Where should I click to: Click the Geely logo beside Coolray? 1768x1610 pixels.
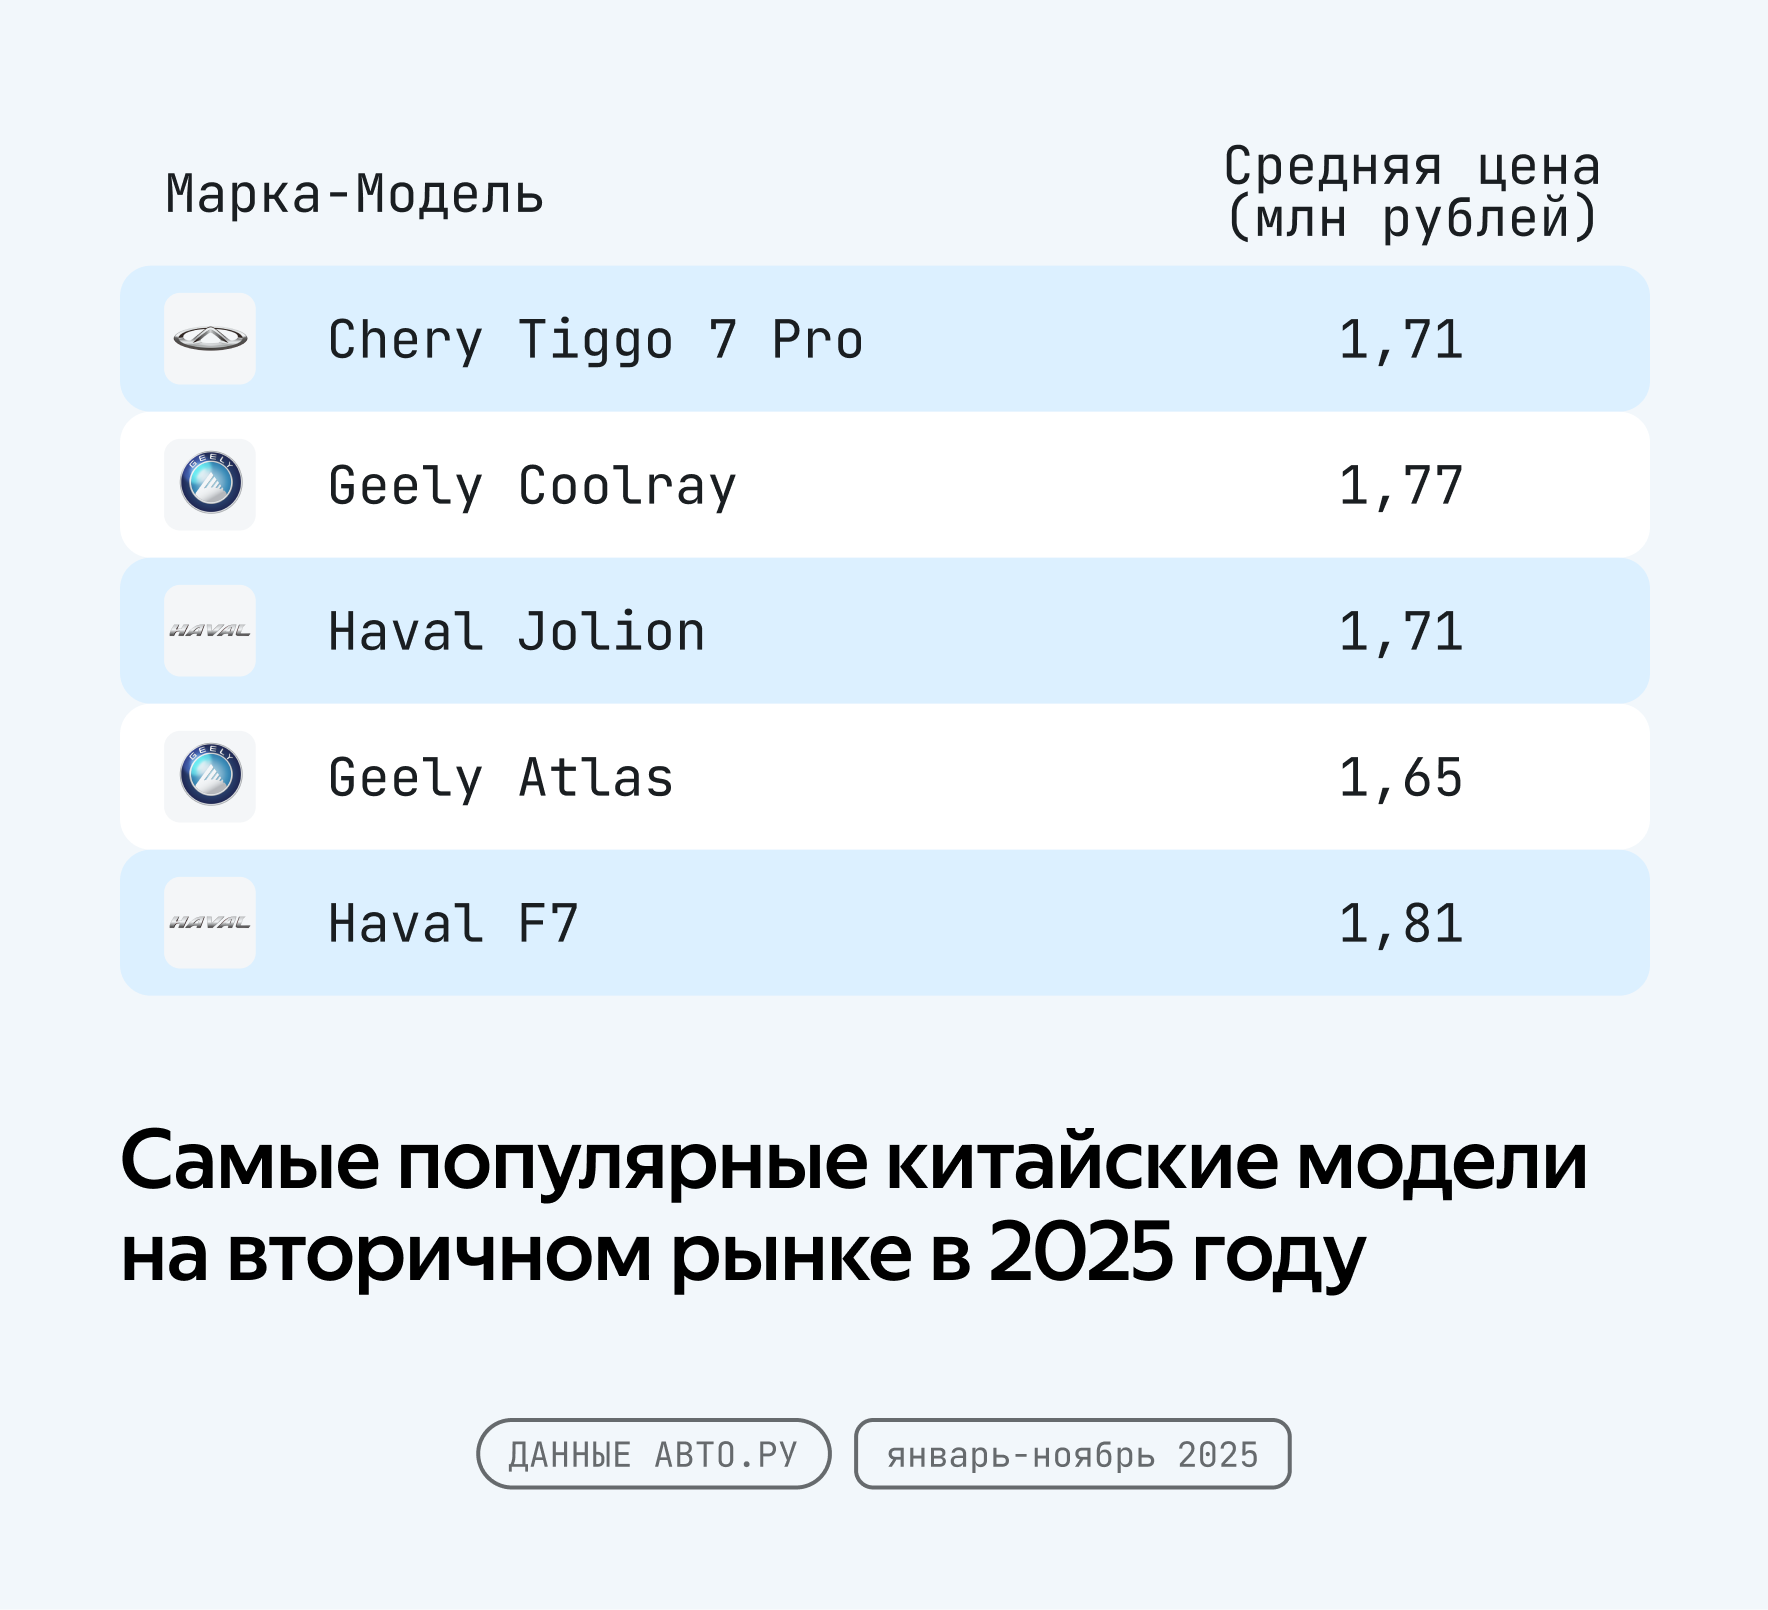[210, 485]
